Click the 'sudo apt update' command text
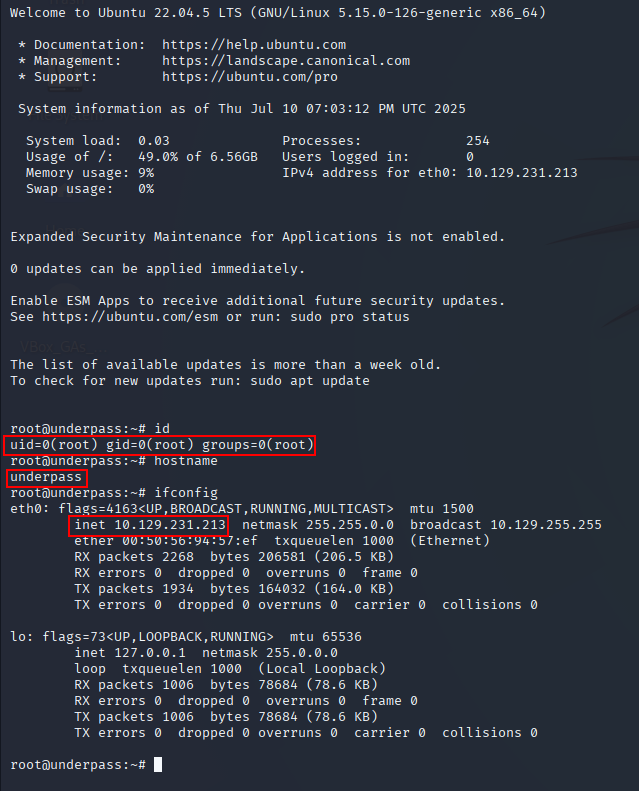 pos(310,381)
